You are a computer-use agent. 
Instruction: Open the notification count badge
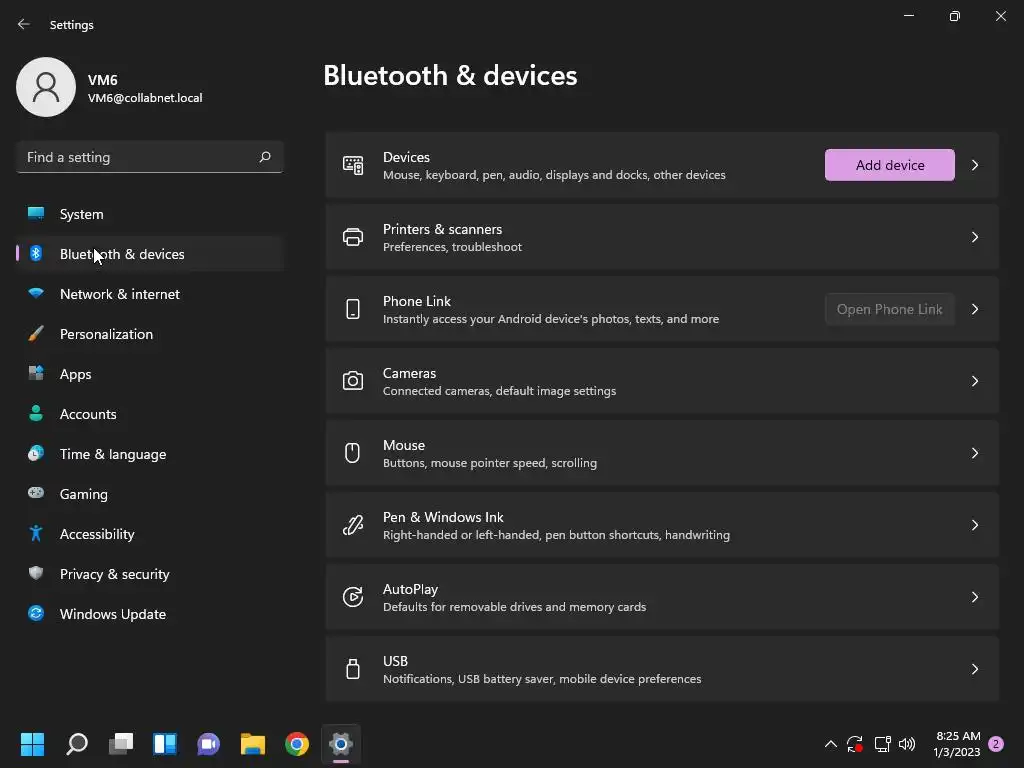coord(996,744)
